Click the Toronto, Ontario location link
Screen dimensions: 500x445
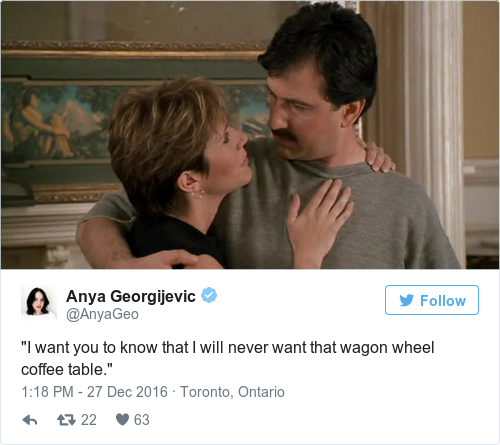(x=232, y=392)
